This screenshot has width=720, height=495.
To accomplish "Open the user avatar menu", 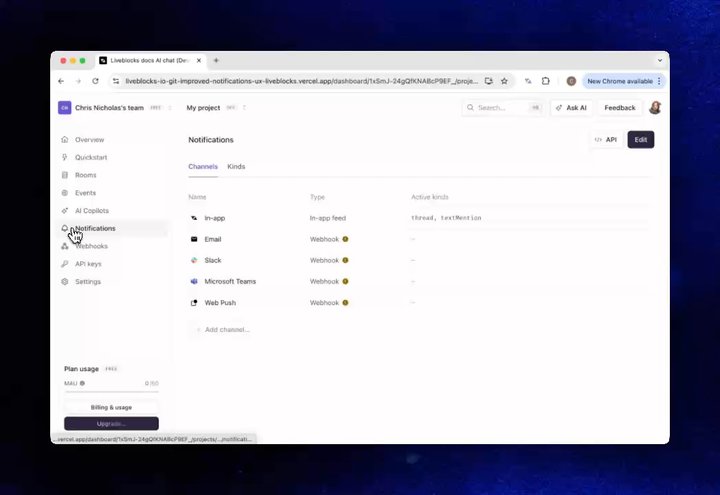I will [x=655, y=108].
